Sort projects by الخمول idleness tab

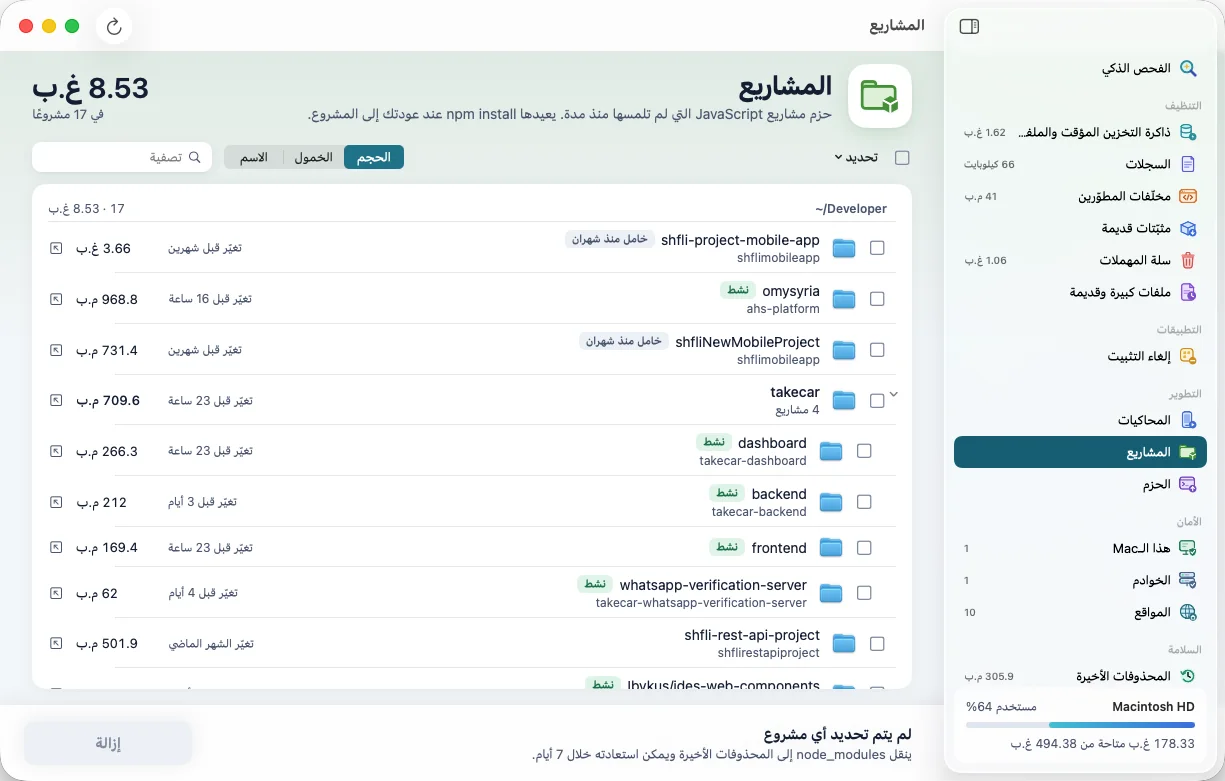pyautogui.click(x=313, y=157)
